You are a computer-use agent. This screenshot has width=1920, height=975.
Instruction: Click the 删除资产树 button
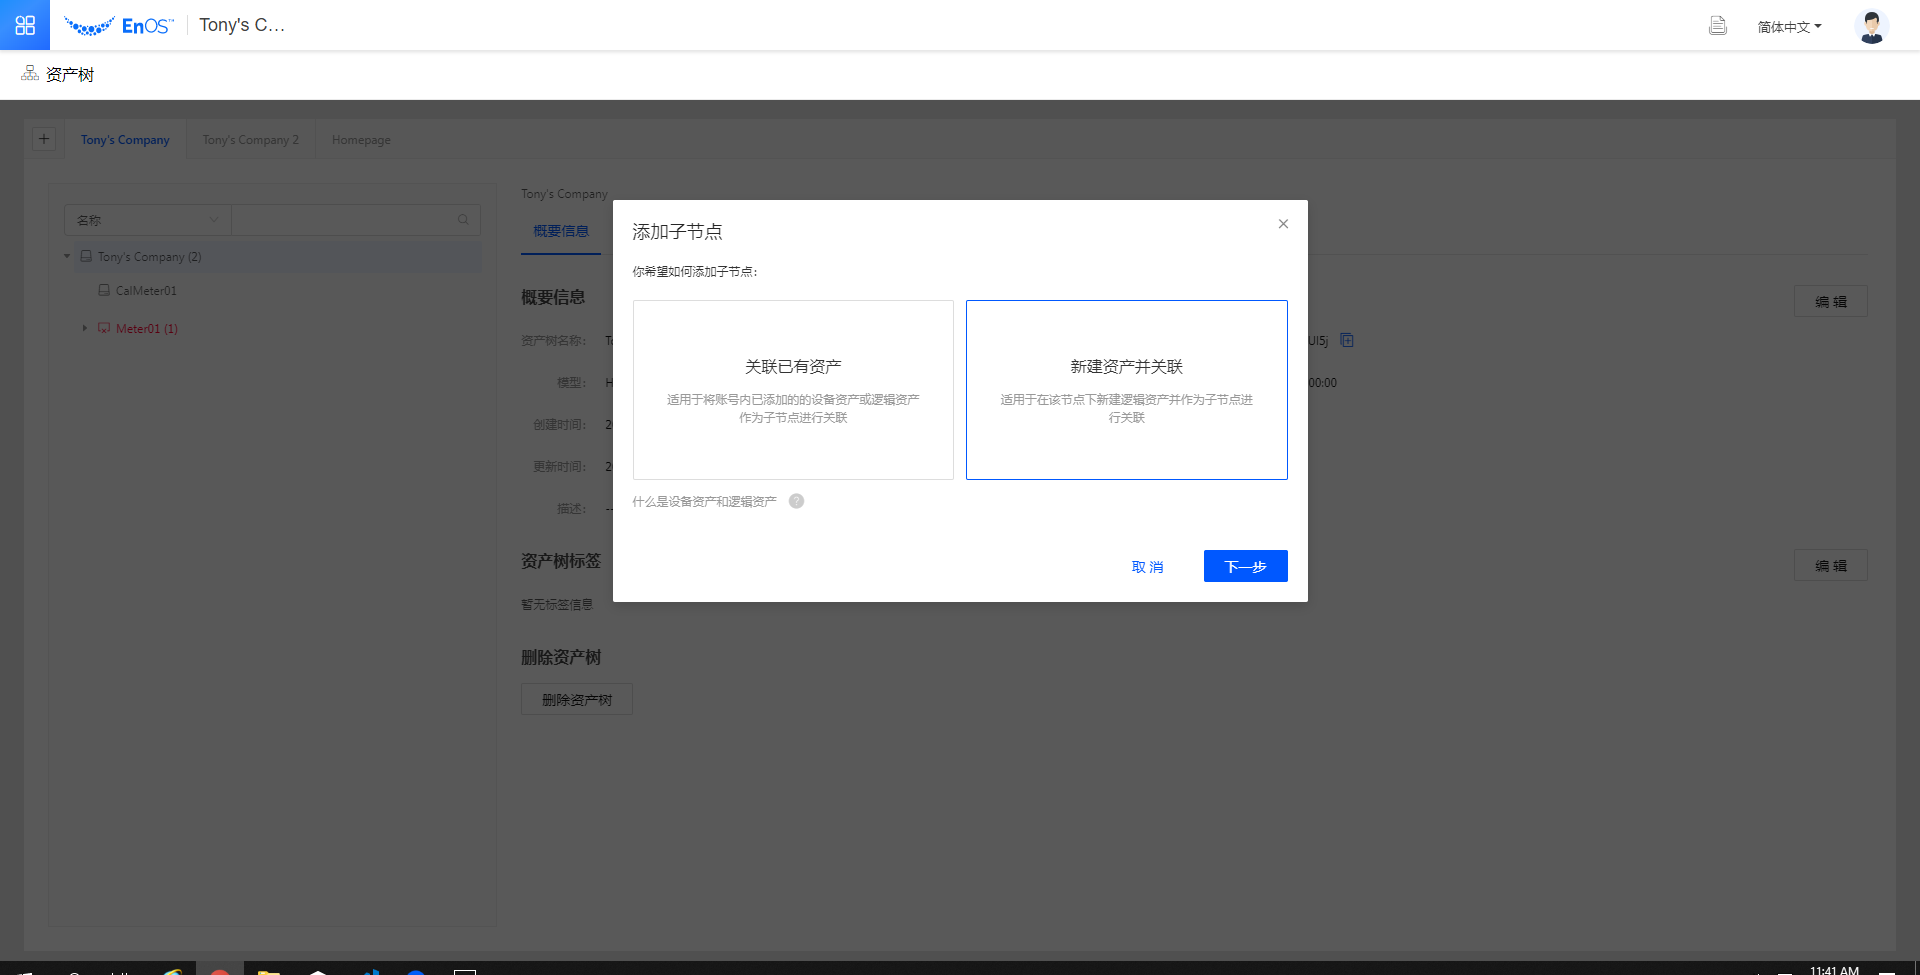pos(577,699)
